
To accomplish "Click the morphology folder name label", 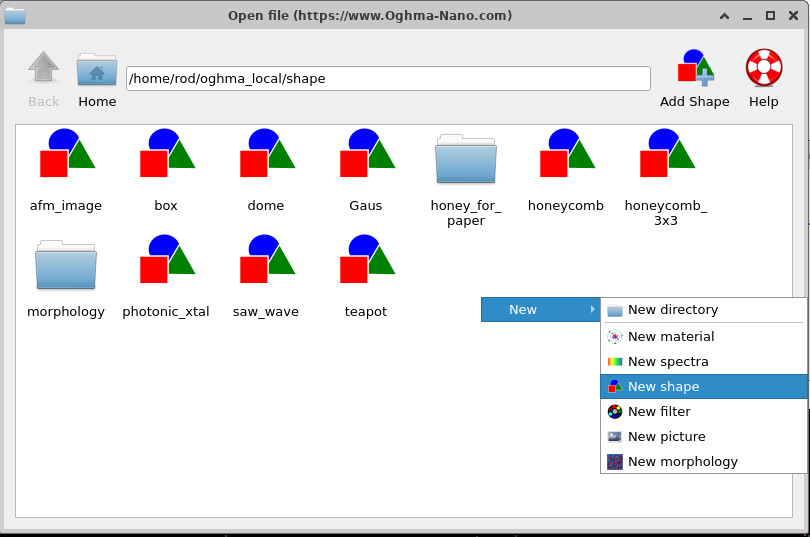I will point(66,311).
